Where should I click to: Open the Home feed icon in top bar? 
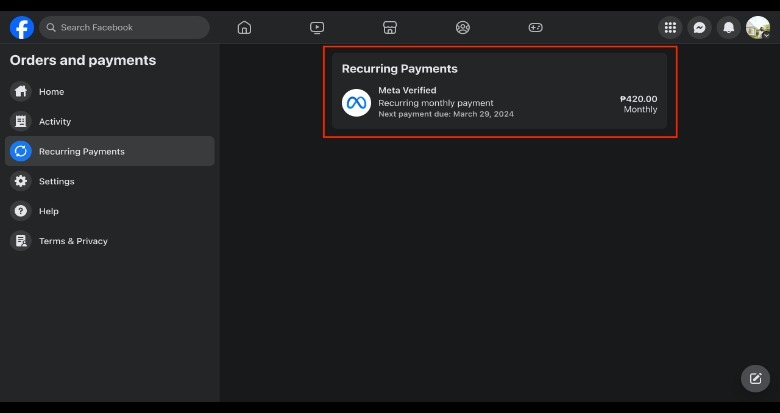[x=244, y=27]
